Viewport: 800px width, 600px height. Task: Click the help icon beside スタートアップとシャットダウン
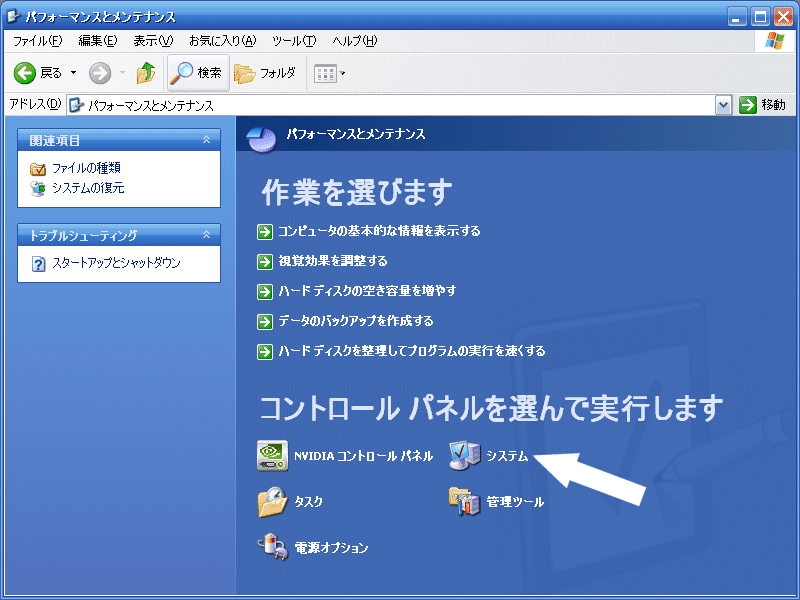[38, 263]
